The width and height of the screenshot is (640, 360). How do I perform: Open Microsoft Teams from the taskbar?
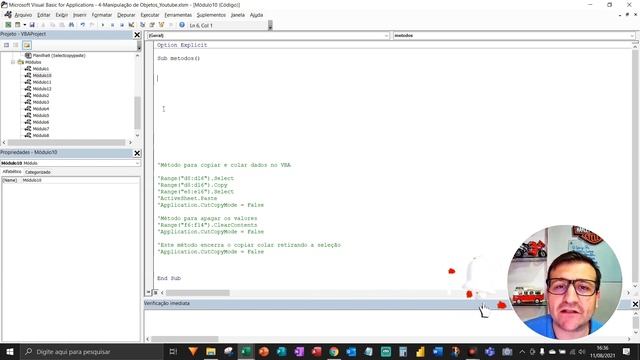point(489,351)
